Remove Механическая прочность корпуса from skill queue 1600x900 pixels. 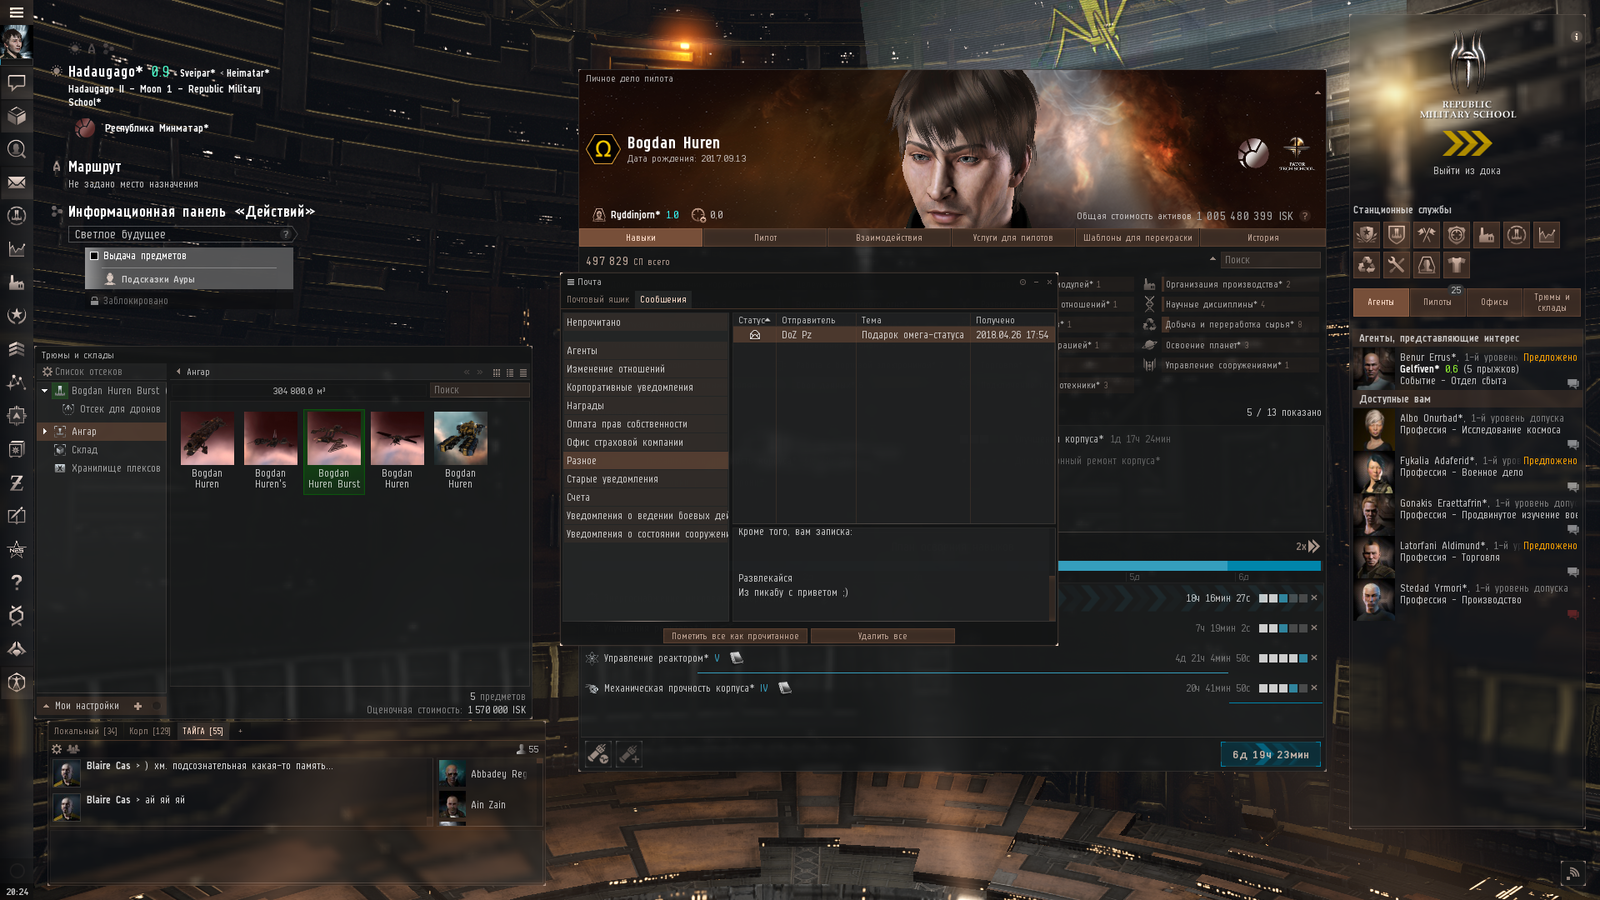[x=1314, y=688]
